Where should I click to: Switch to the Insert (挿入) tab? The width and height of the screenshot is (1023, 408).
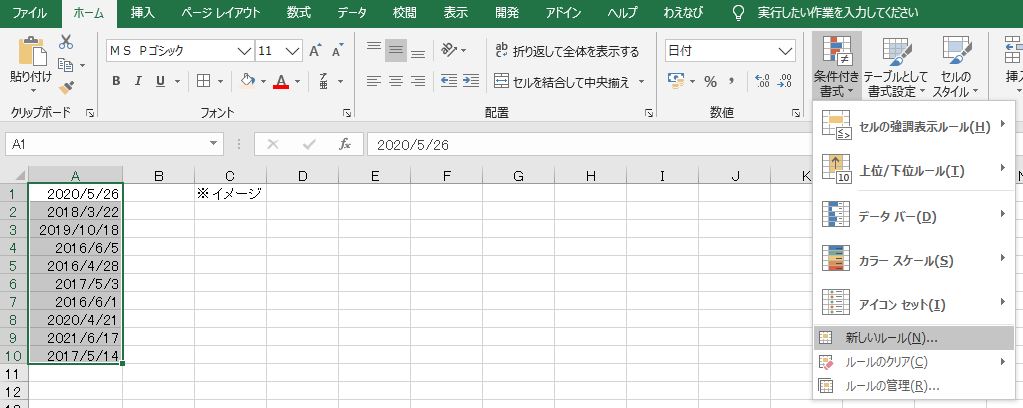[143, 13]
